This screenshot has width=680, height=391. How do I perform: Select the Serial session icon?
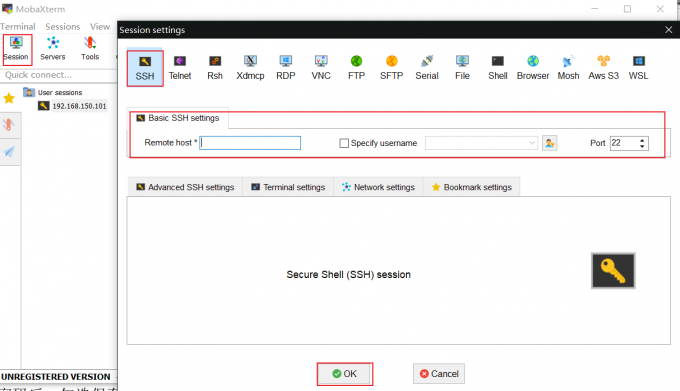point(427,68)
